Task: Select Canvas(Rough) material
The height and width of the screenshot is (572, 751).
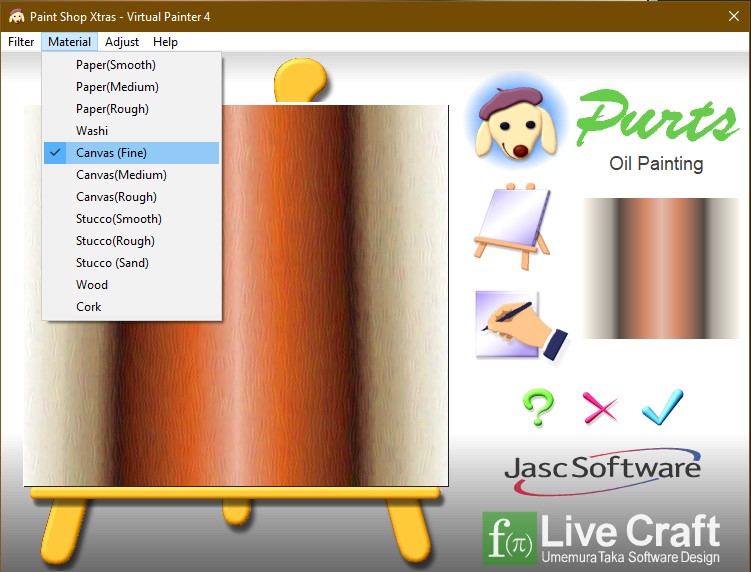Action: 132,197
